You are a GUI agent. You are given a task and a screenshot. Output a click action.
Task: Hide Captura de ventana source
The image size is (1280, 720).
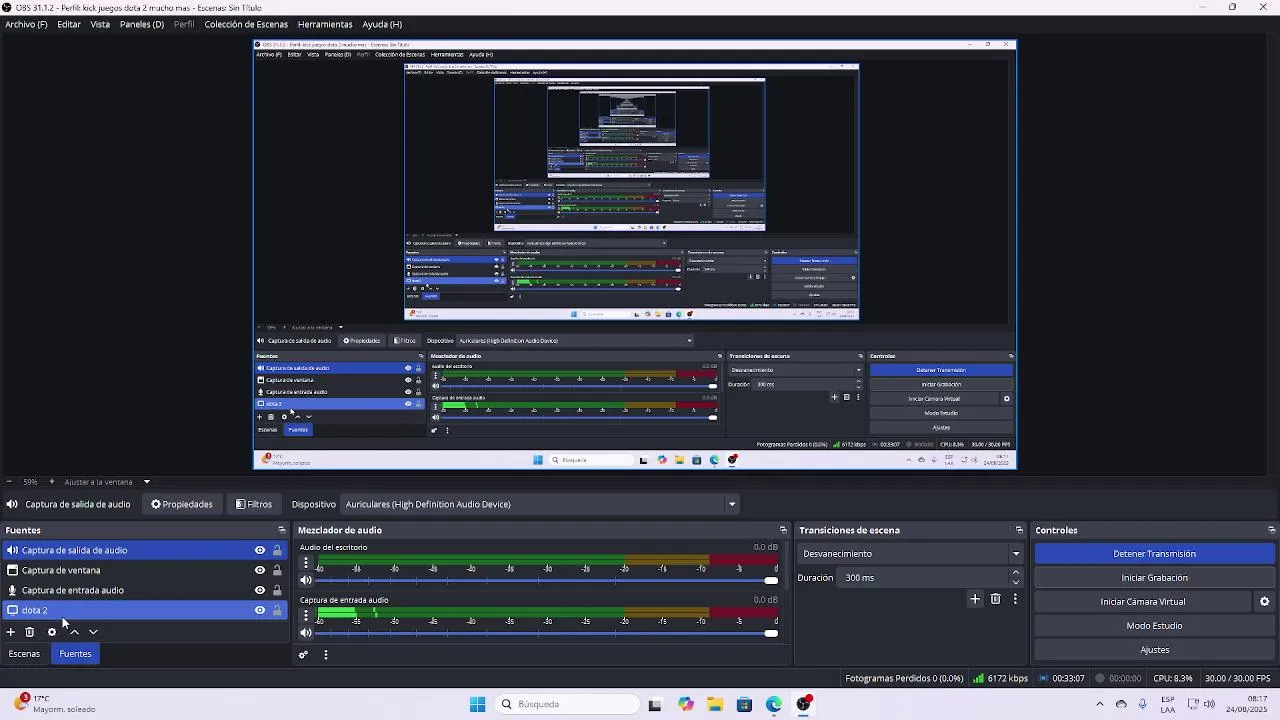coord(260,570)
